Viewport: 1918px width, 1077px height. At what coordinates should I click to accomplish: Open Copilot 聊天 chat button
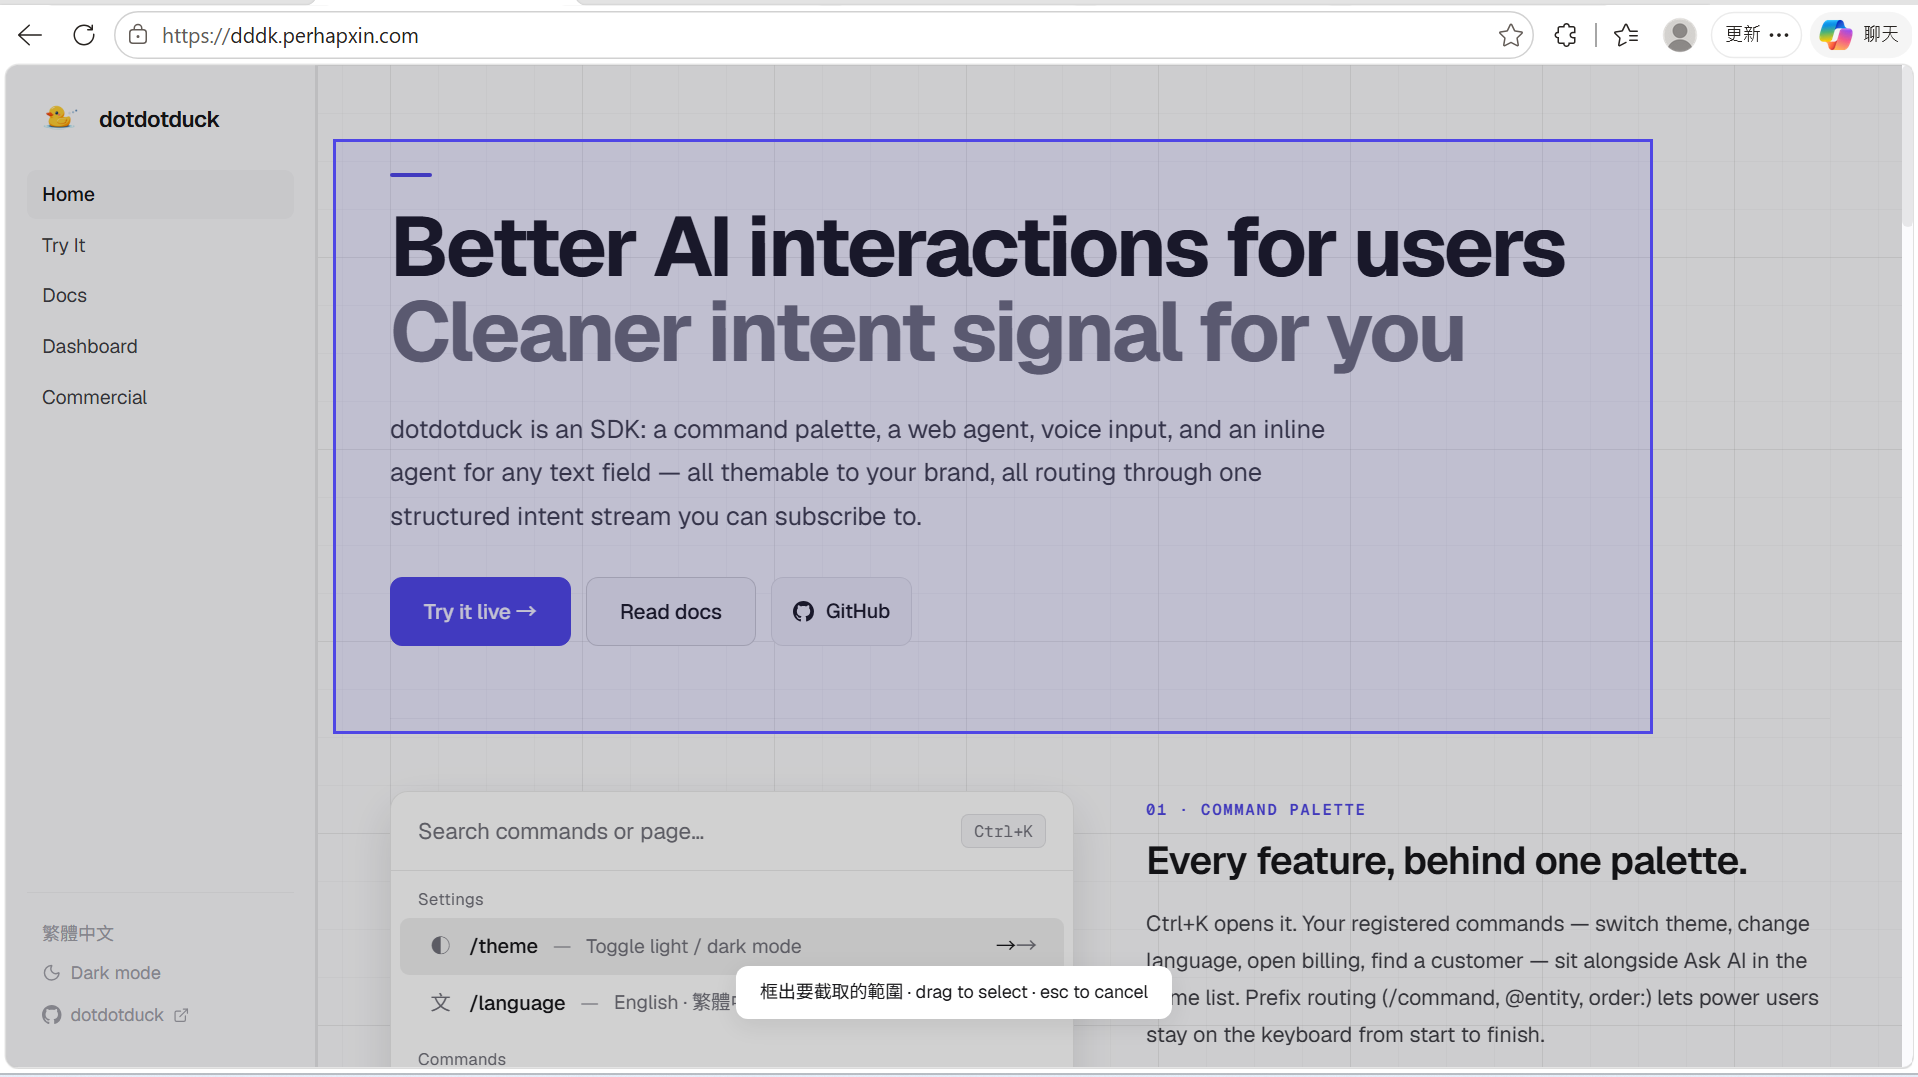(1861, 35)
